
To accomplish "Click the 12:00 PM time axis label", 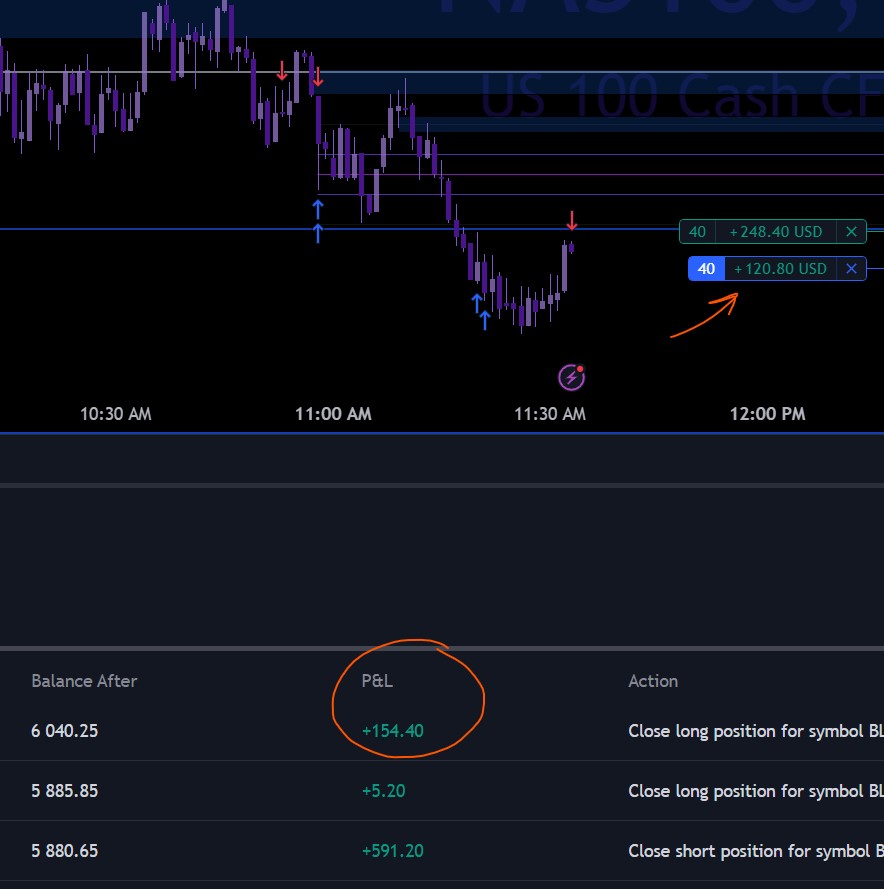I will (767, 414).
